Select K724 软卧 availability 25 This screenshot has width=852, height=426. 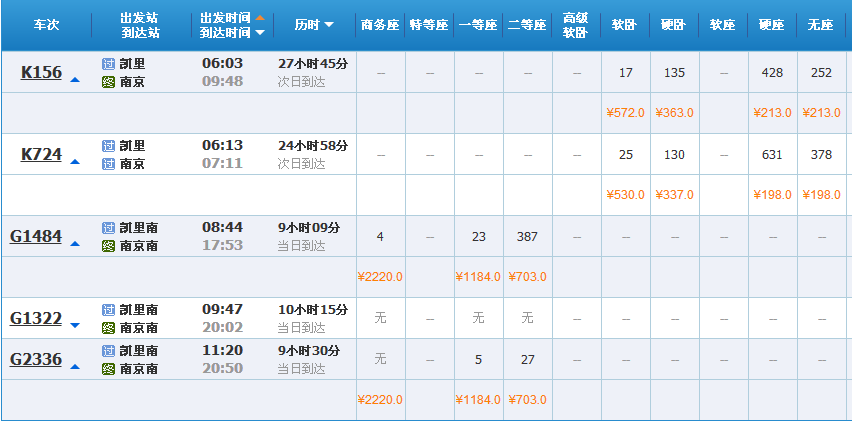coord(625,155)
